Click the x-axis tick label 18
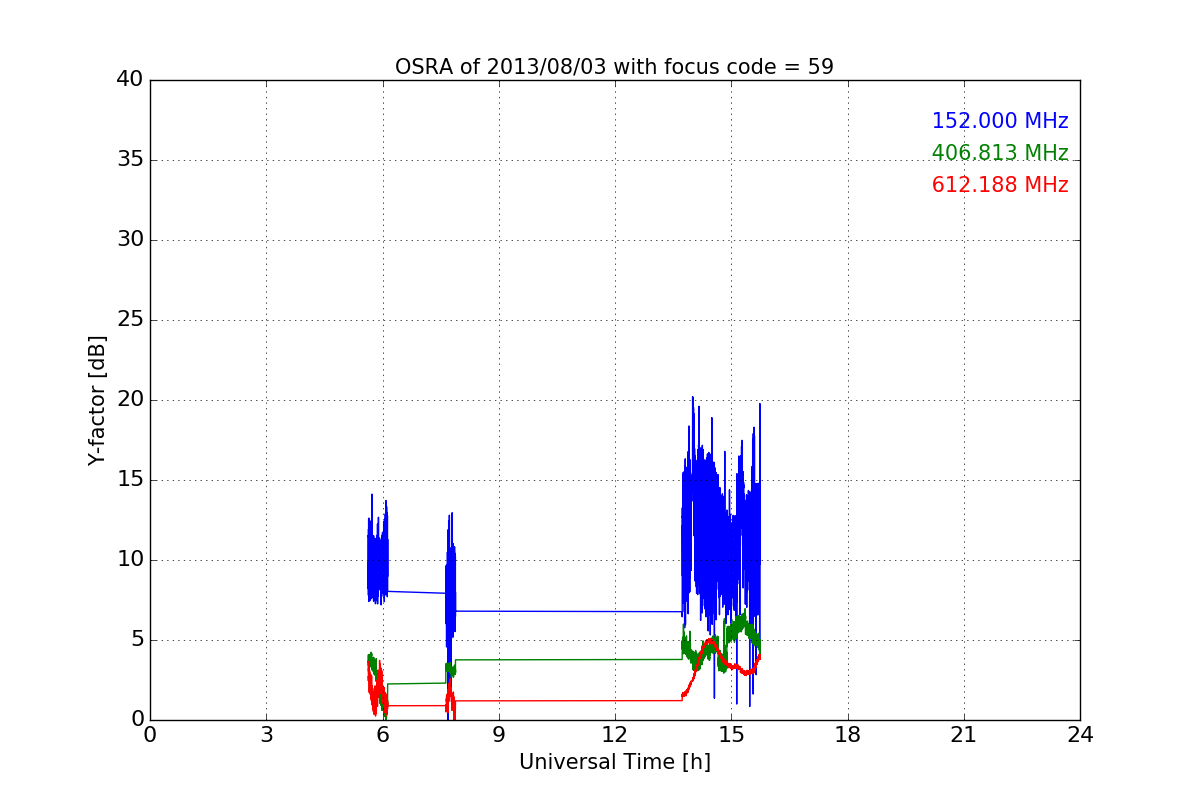This screenshot has height=800, width=1200. coord(847,735)
